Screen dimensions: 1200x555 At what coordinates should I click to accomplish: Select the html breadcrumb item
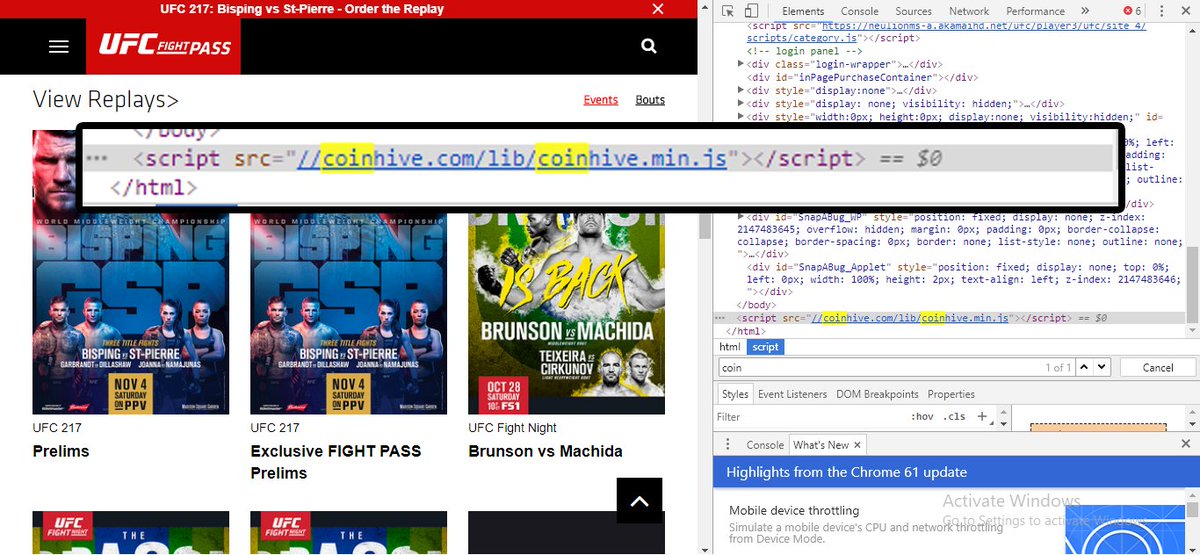(730, 347)
